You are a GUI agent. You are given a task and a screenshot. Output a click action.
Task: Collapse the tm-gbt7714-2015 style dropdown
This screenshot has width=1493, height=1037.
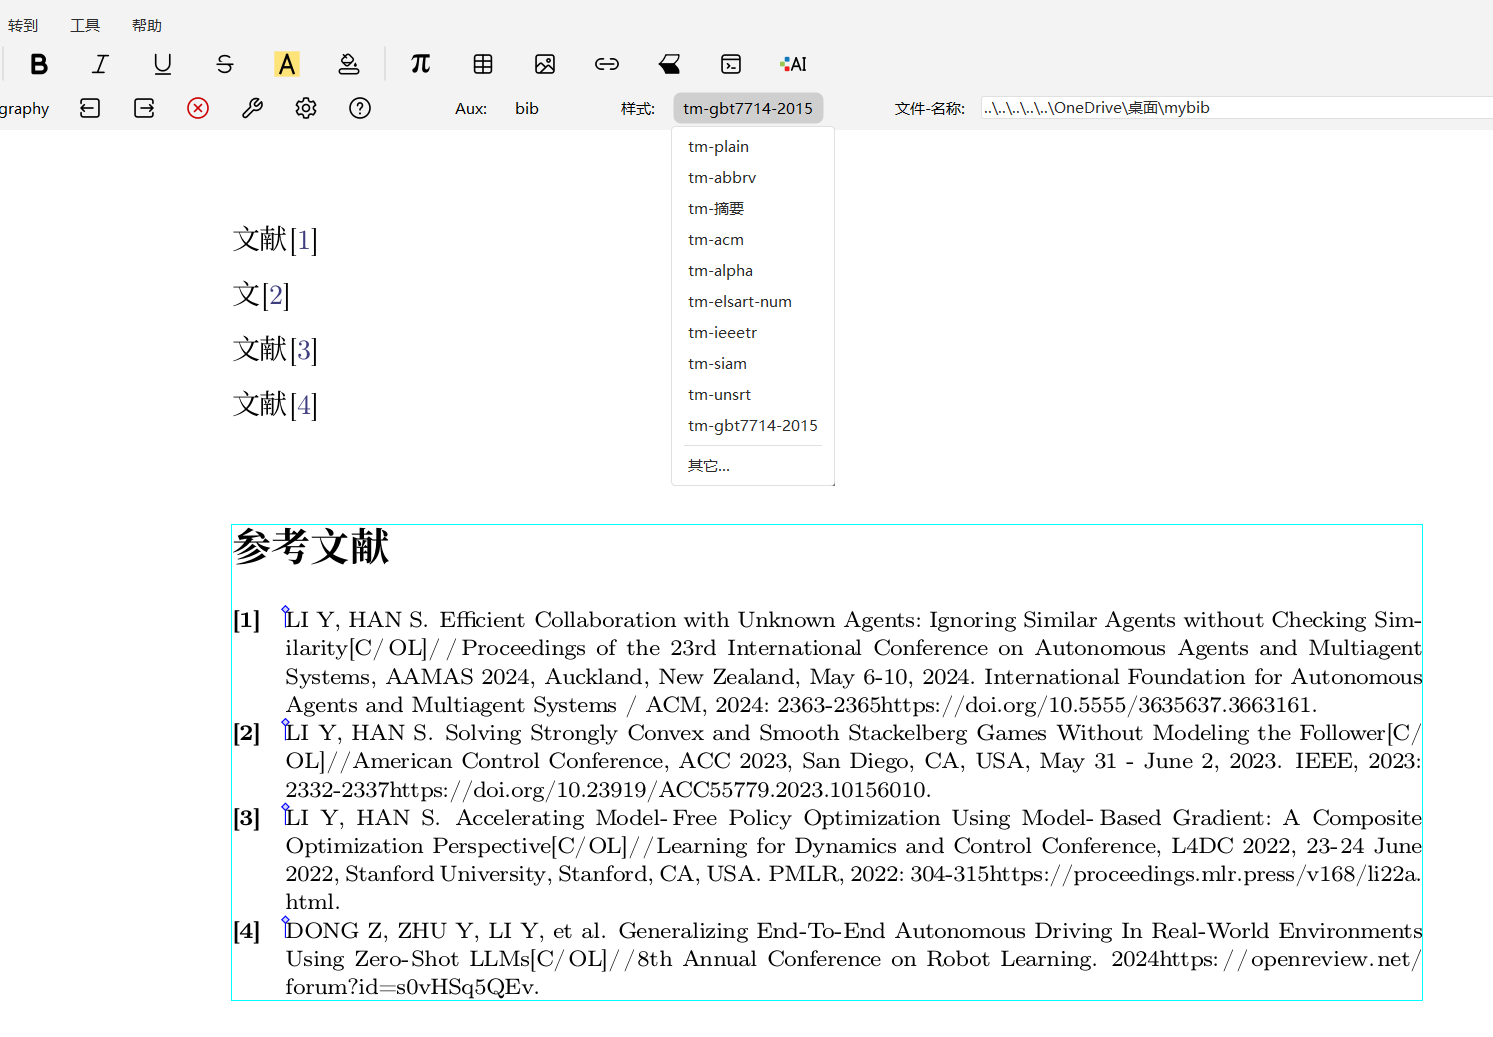tap(748, 108)
